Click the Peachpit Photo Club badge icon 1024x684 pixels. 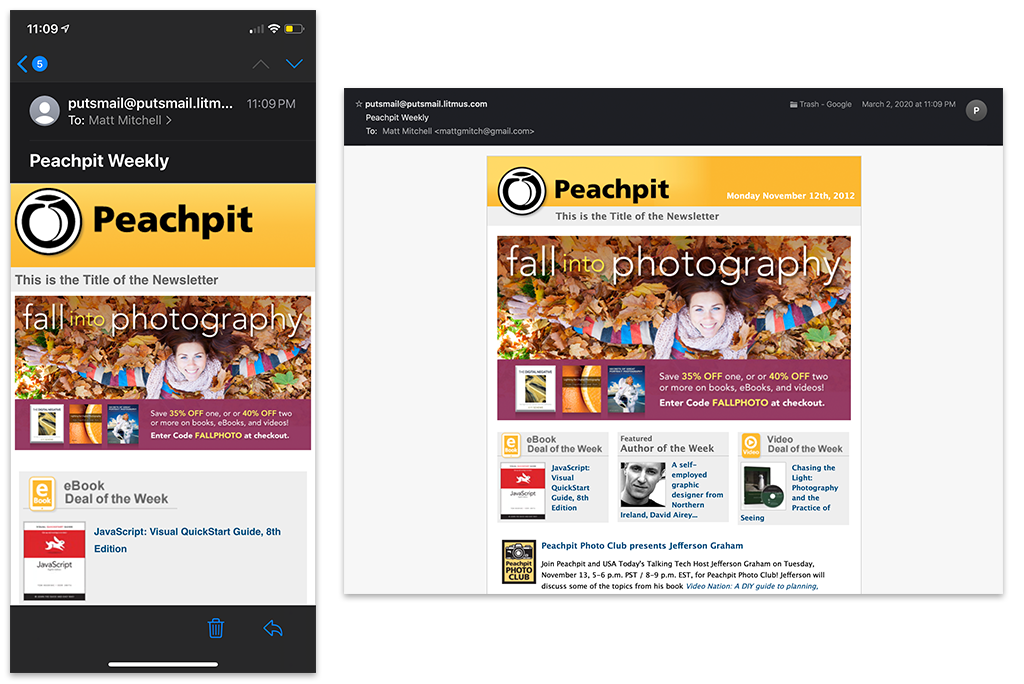click(519, 562)
